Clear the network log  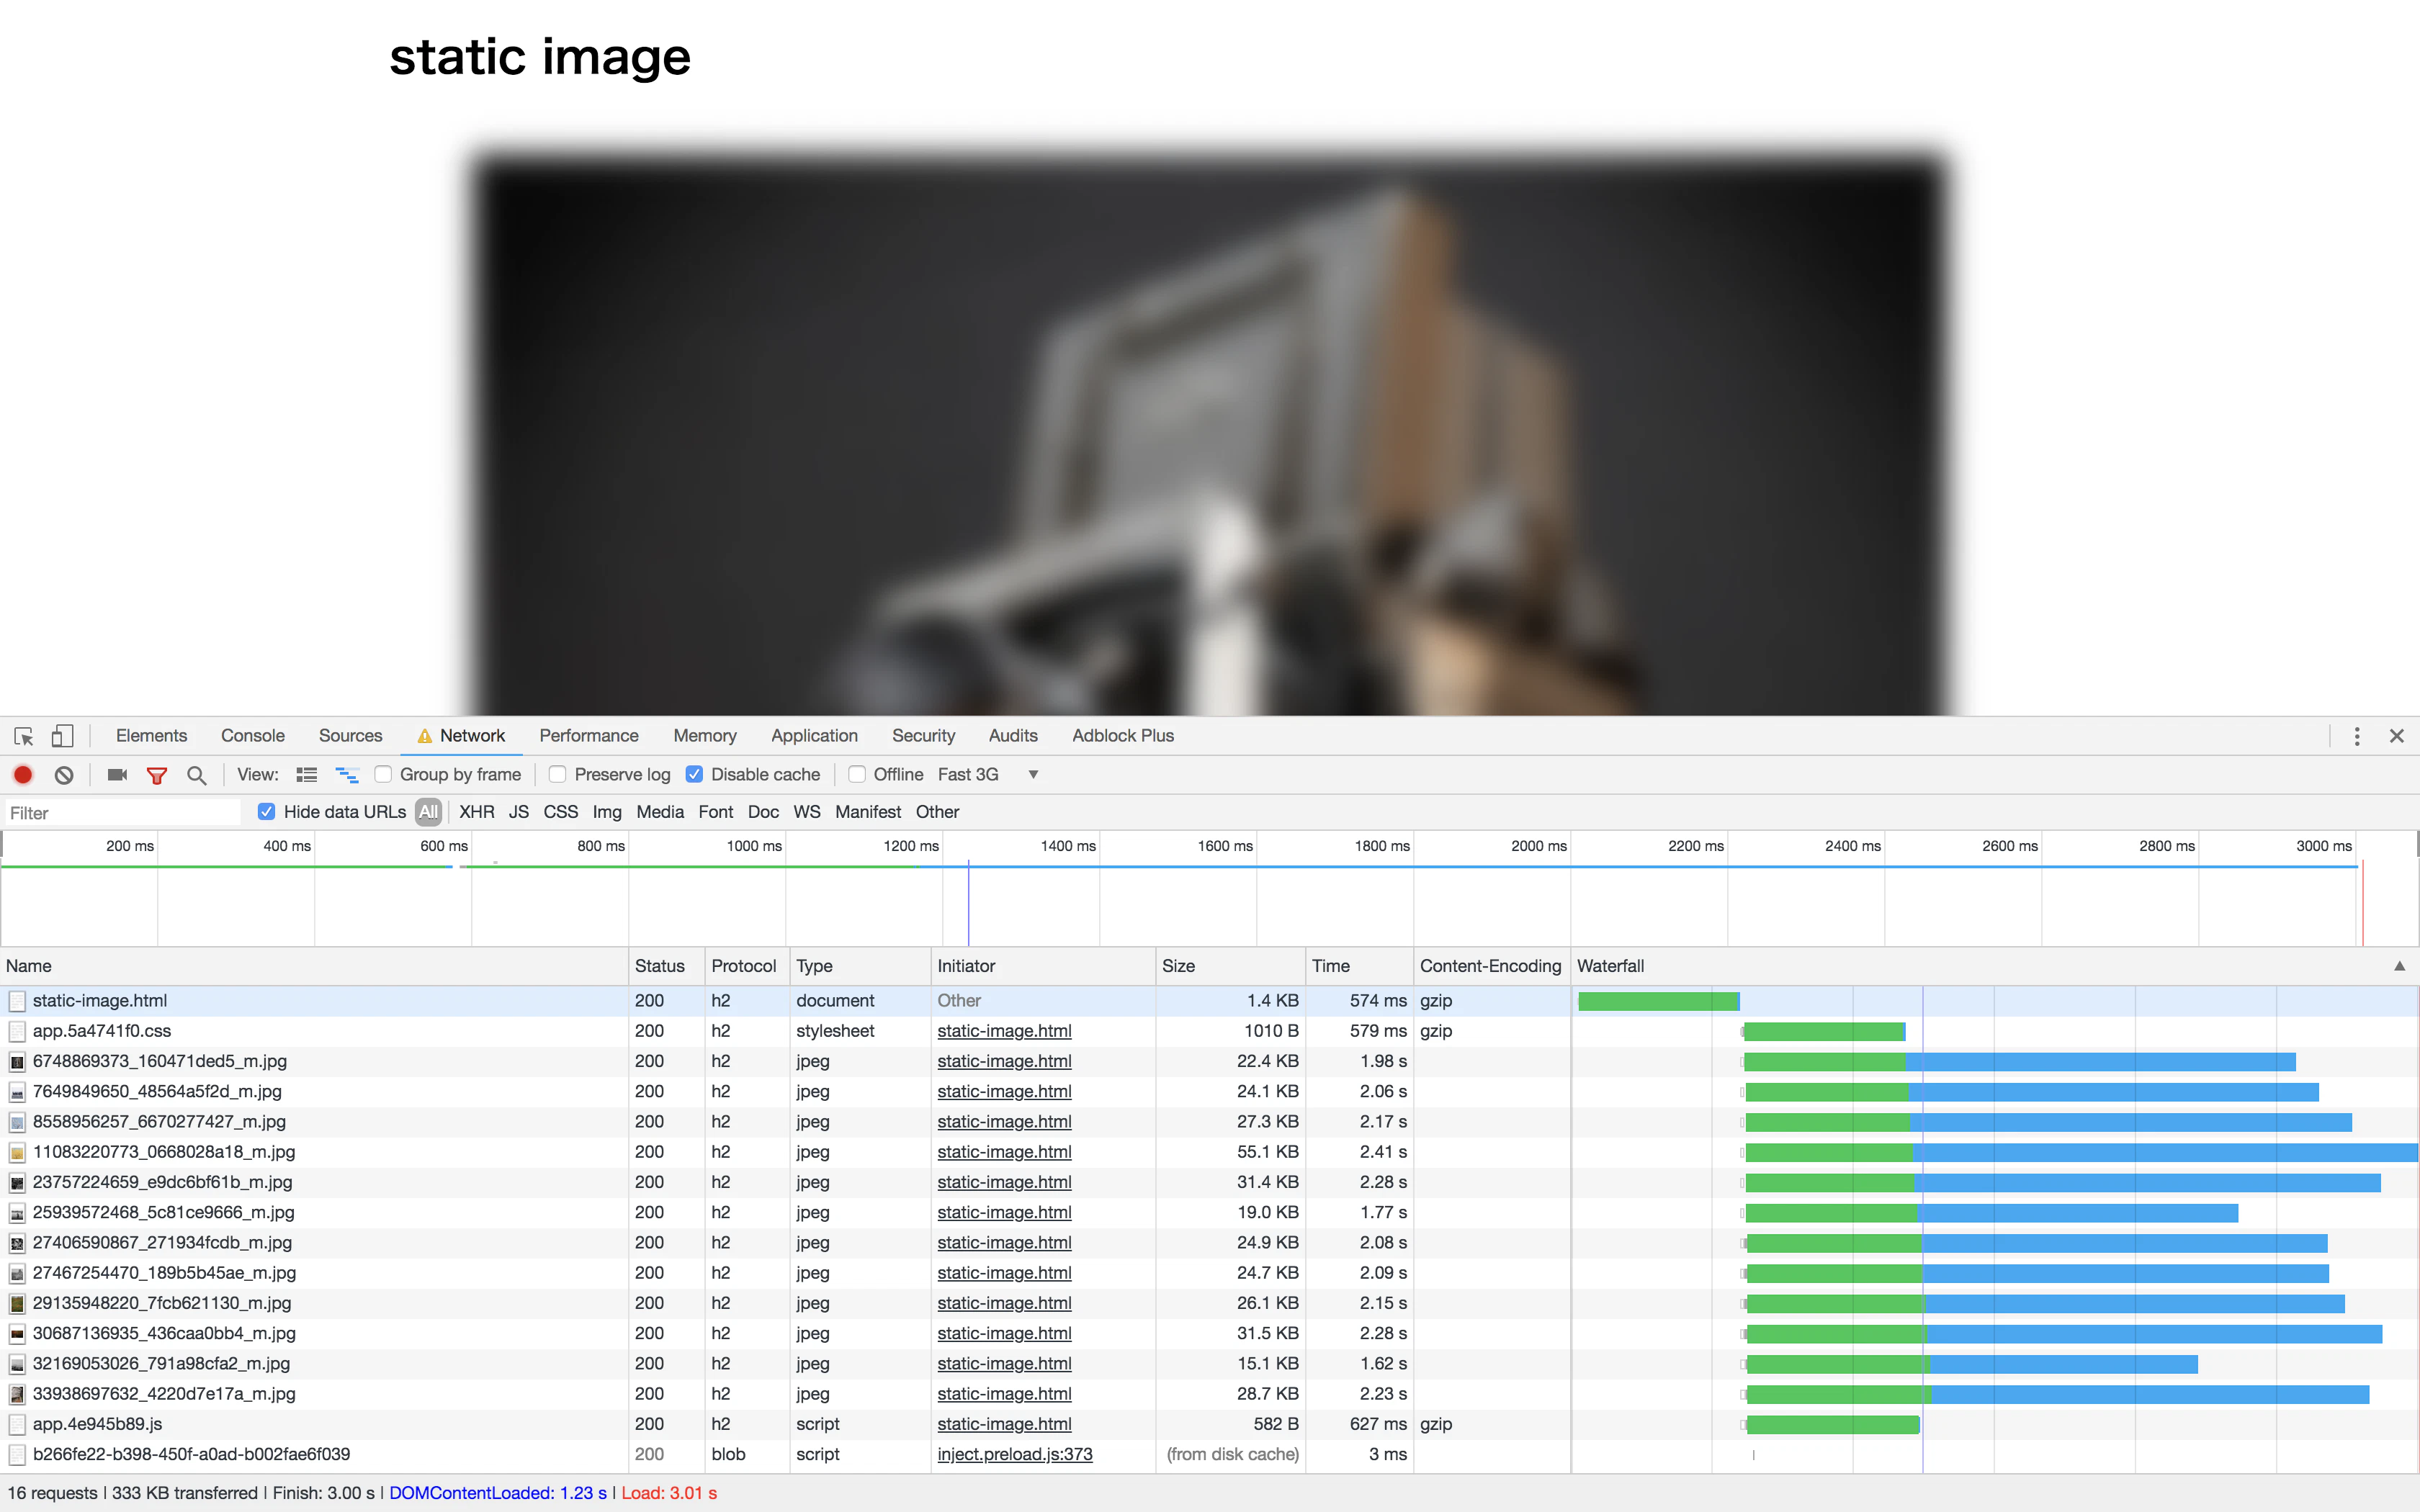click(x=64, y=775)
